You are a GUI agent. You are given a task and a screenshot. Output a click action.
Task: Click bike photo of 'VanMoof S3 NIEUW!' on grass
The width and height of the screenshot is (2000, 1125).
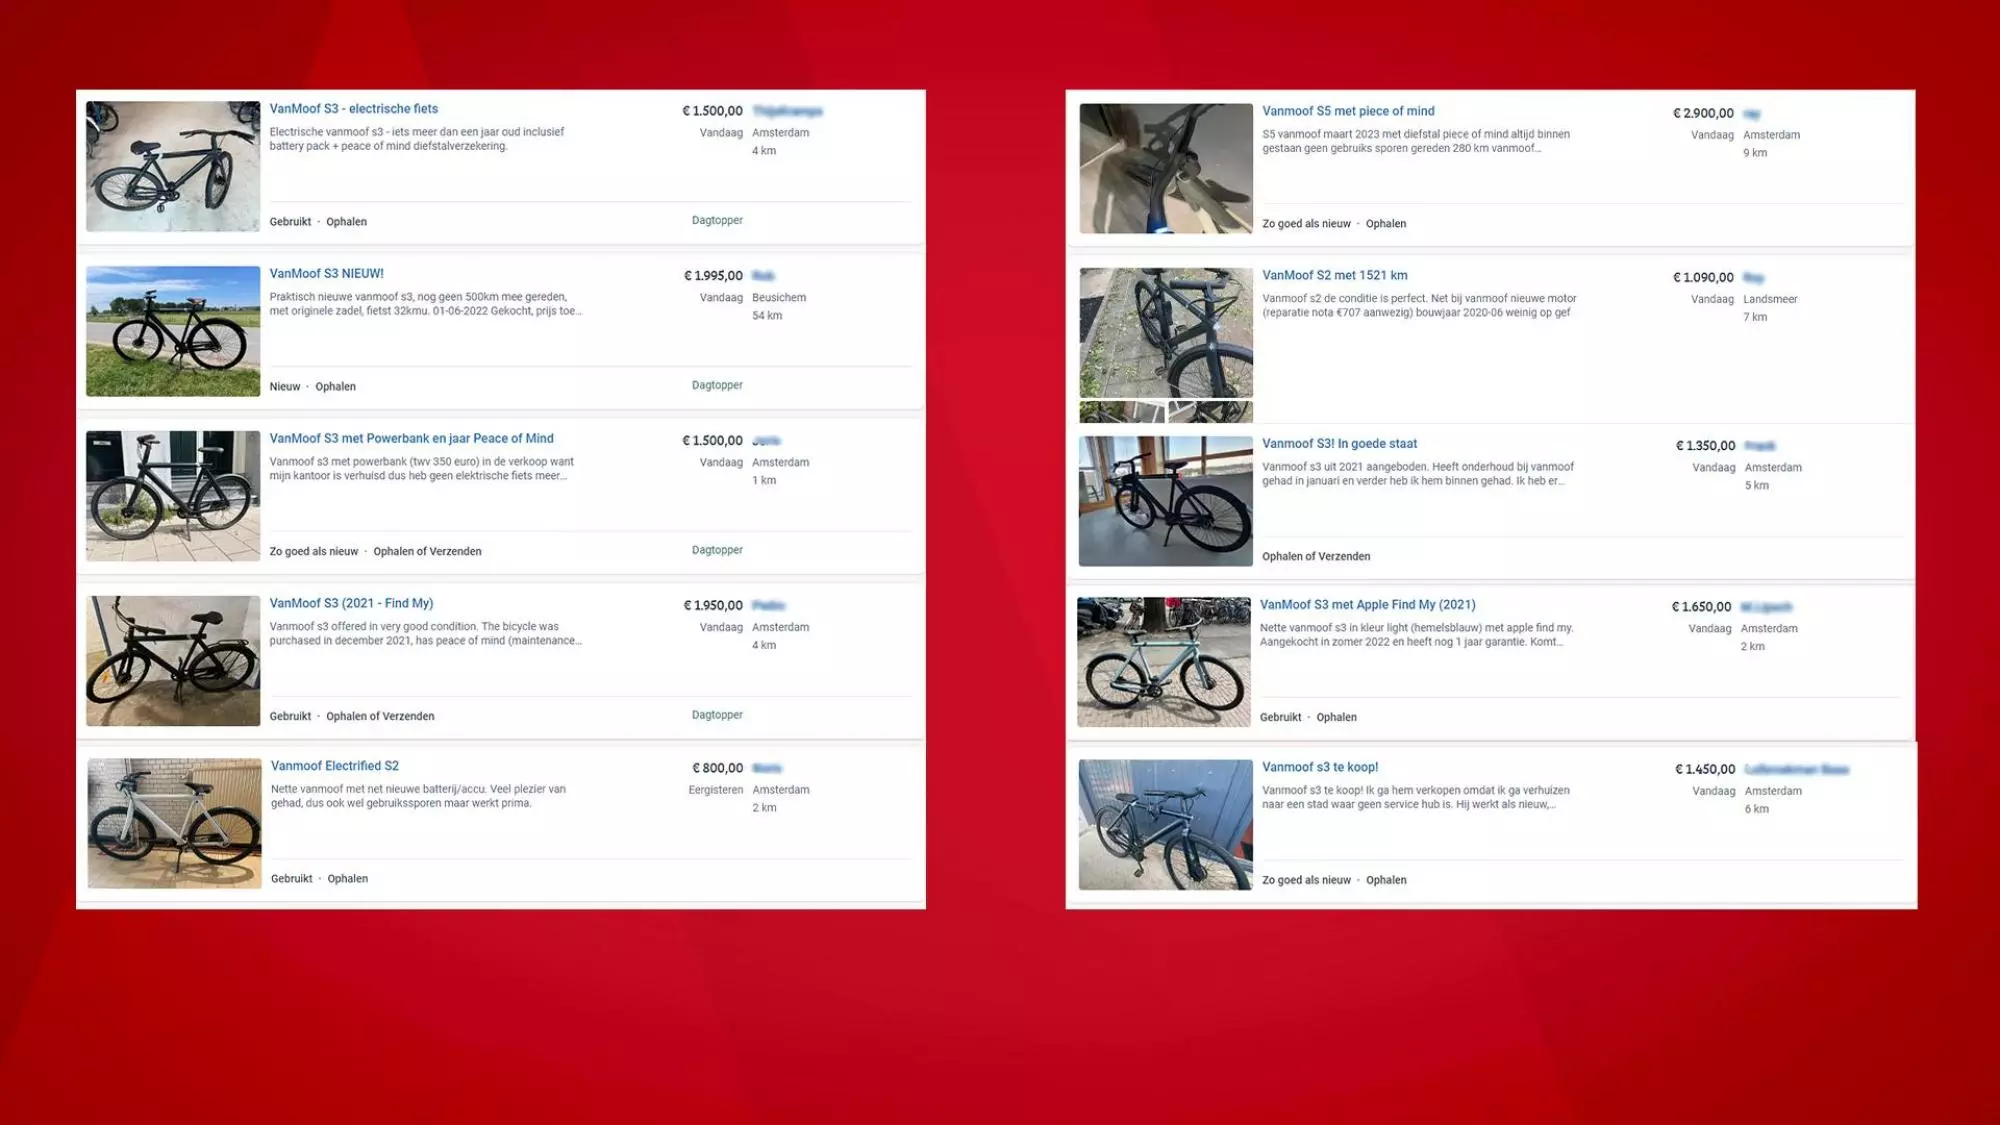173,331
